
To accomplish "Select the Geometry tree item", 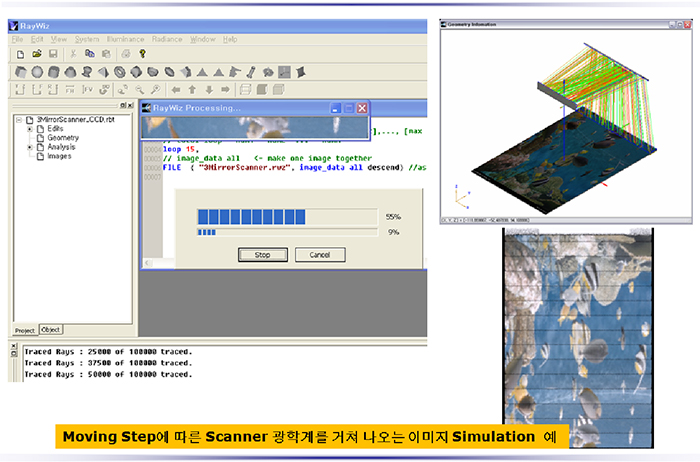I will (62, 138).
